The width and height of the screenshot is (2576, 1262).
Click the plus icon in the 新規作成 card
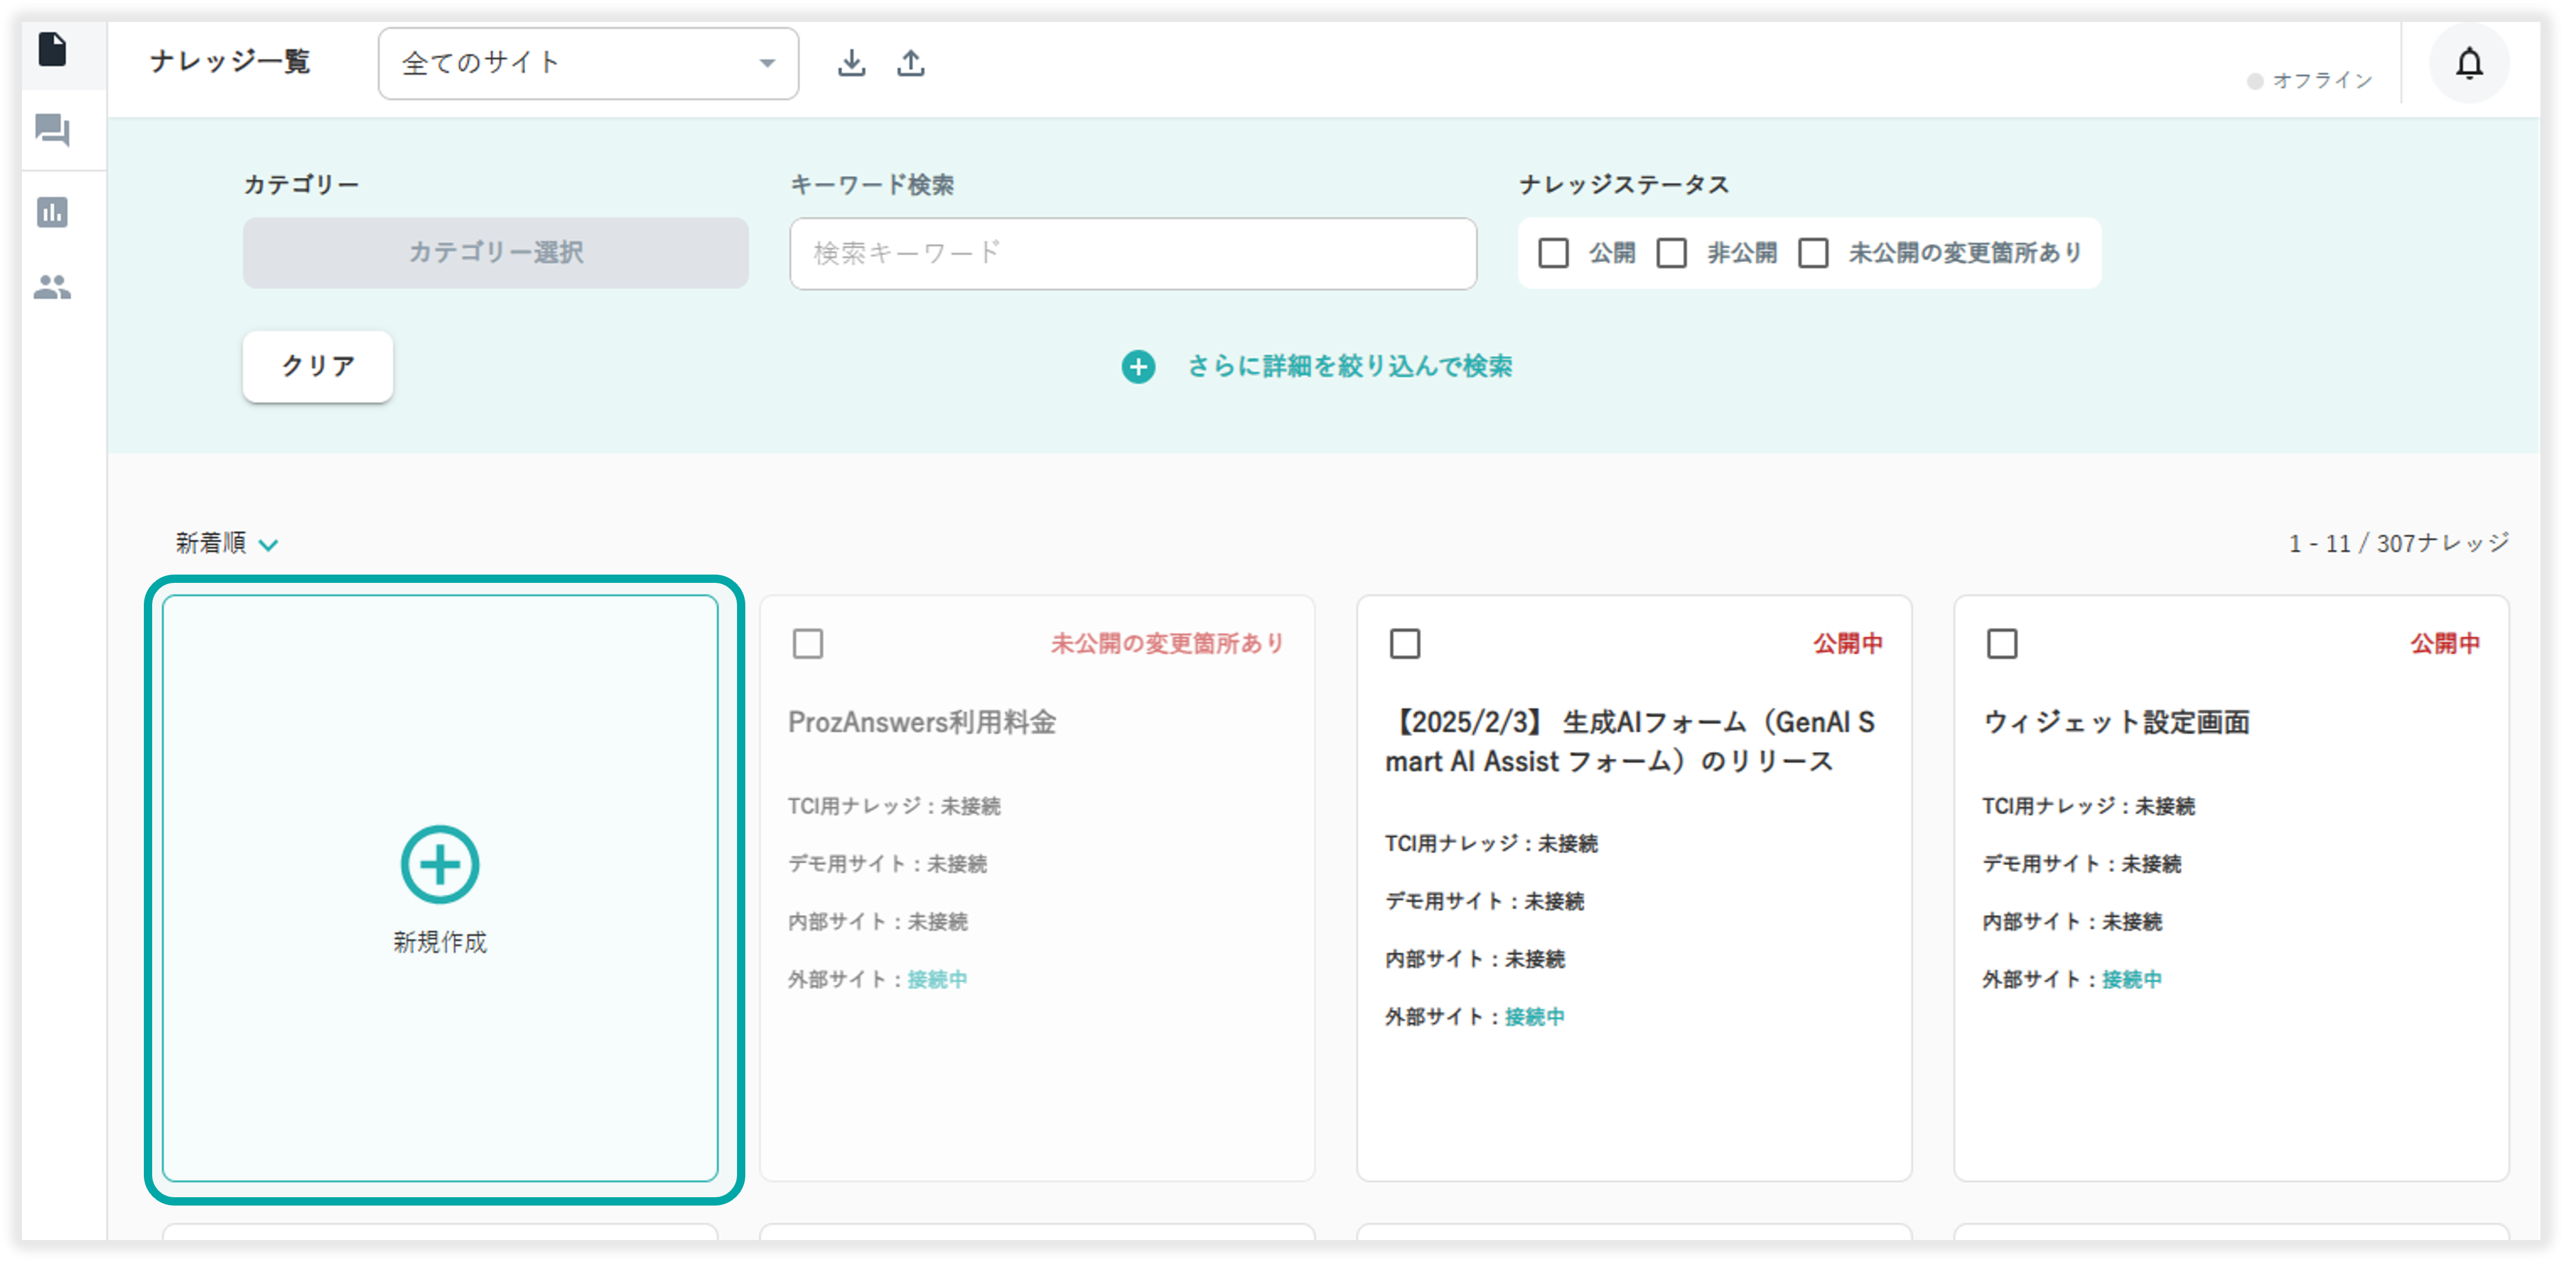coord(440,864)
